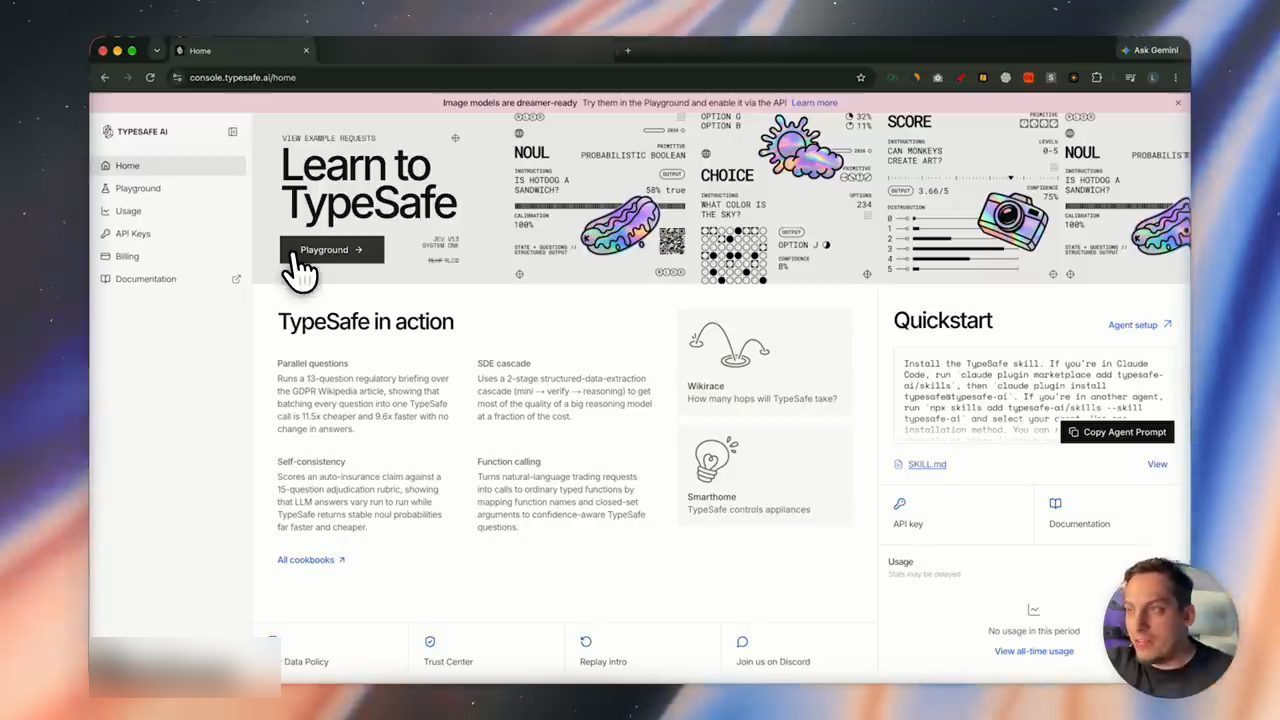The height and width of the screenshot is (720, 1280).
Task: View site information icon in address bar
Action: pos(177,77)
